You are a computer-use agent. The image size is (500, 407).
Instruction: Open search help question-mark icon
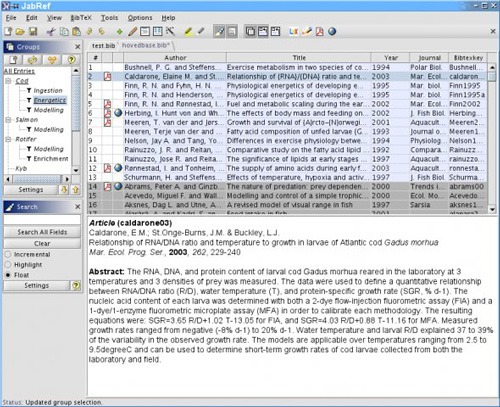76,286
